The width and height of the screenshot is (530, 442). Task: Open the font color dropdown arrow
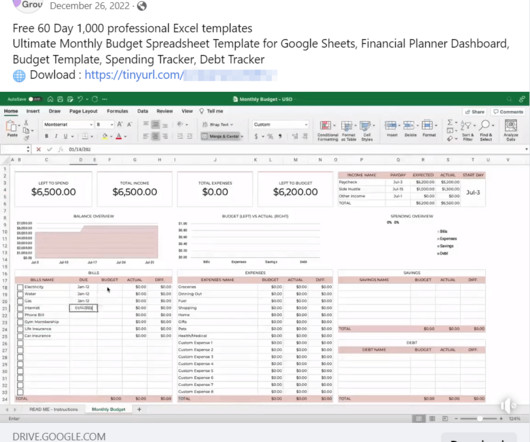point(125,137)
